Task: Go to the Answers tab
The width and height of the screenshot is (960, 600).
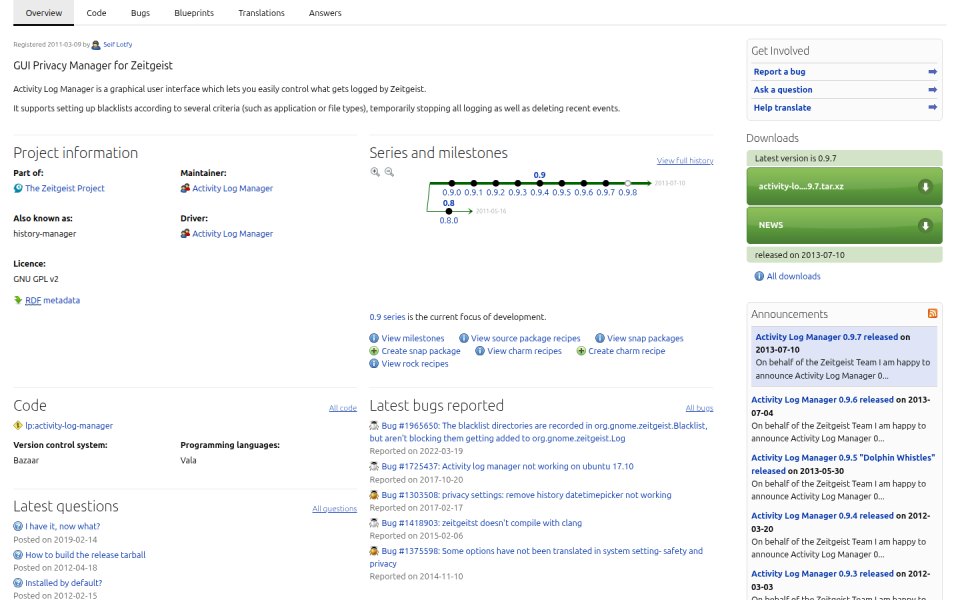Action: point(325,13)
